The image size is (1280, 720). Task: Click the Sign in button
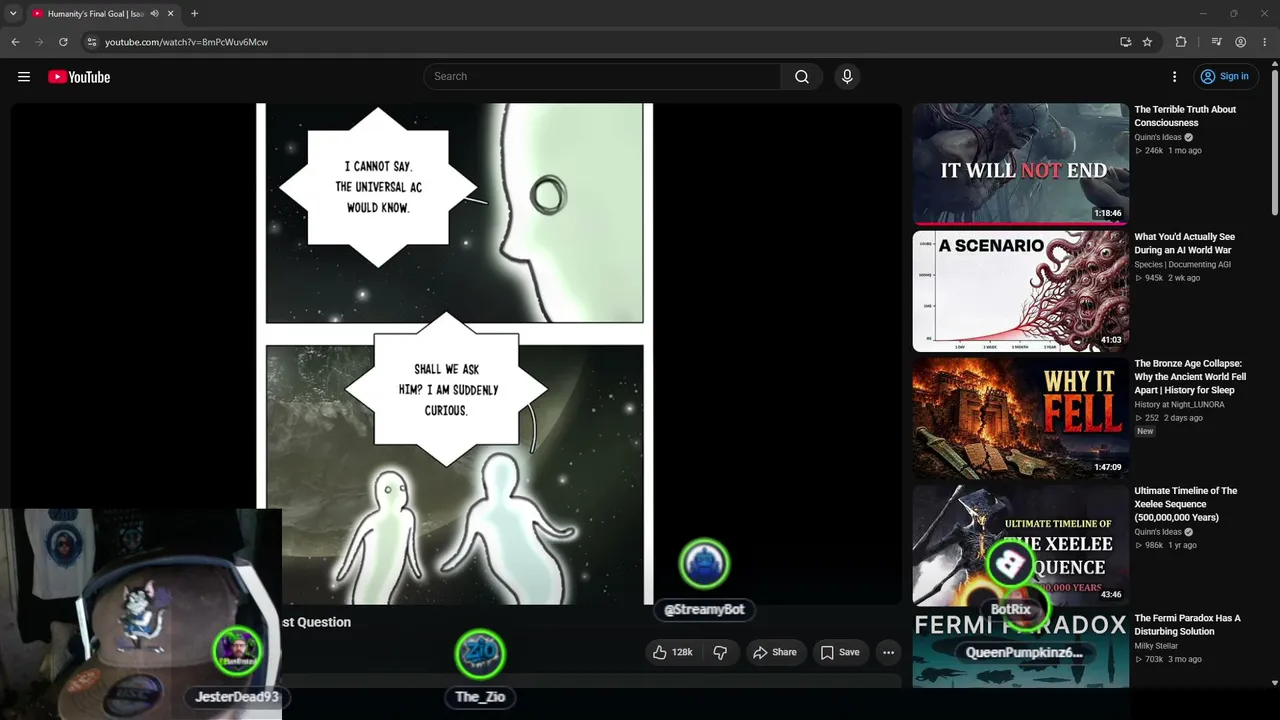pyautogui.click(x=1225, y=77)
